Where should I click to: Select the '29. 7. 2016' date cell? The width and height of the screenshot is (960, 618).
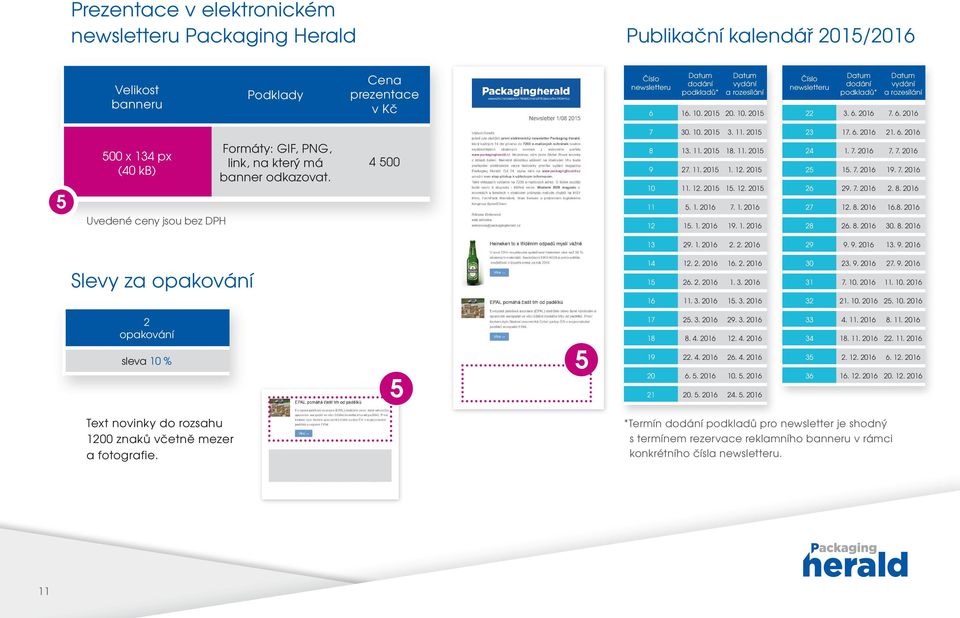pos(858,189)
